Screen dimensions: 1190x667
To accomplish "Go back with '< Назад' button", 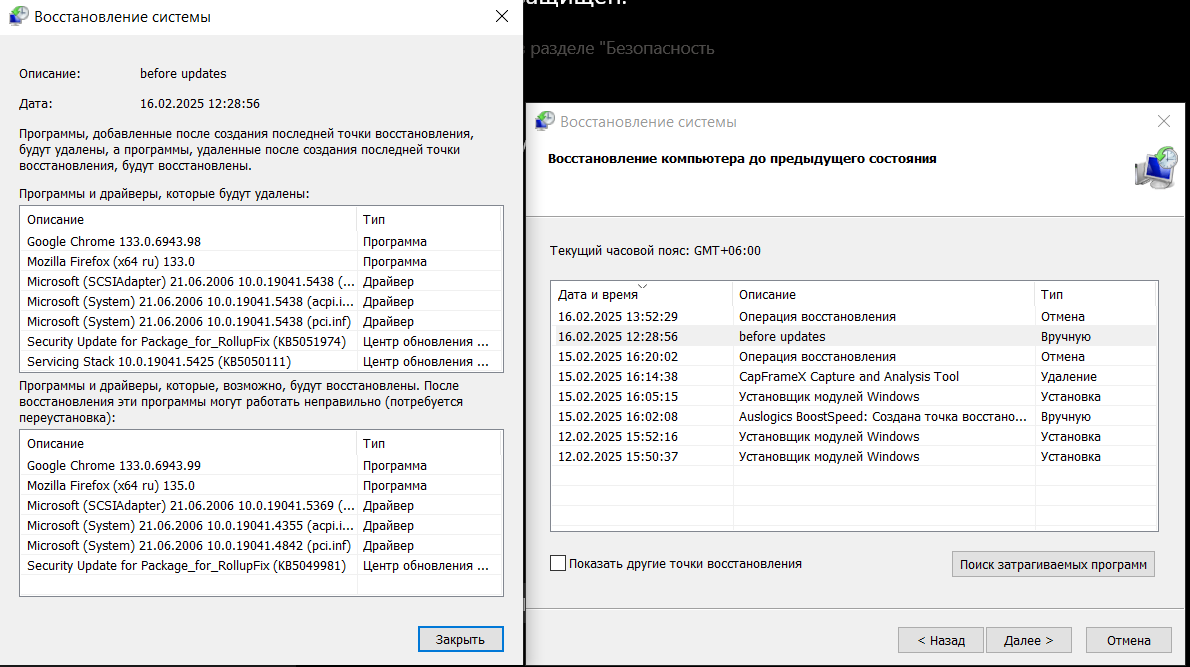I will (x=932, y=640).
